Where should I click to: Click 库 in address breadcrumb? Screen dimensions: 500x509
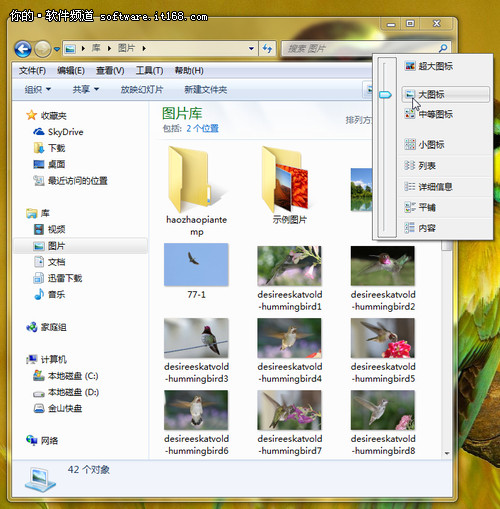click(96, 49)
